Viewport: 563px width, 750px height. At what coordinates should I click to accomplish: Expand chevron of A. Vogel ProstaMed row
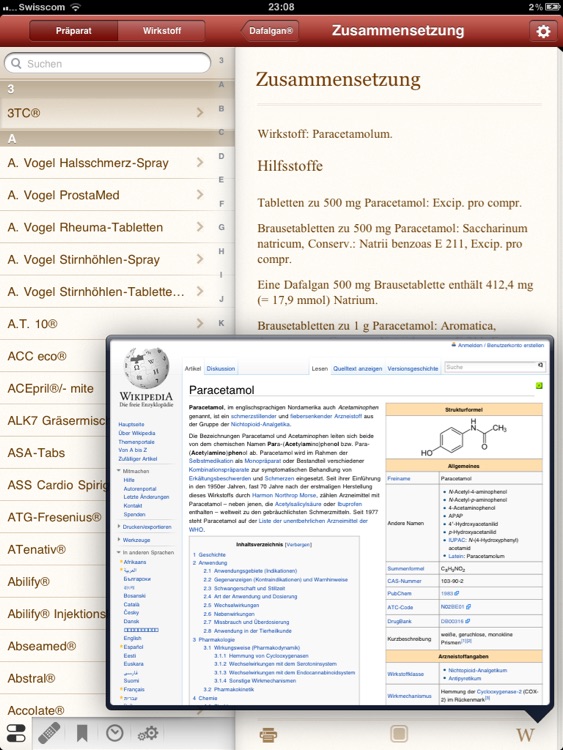(x=200, y=195)
